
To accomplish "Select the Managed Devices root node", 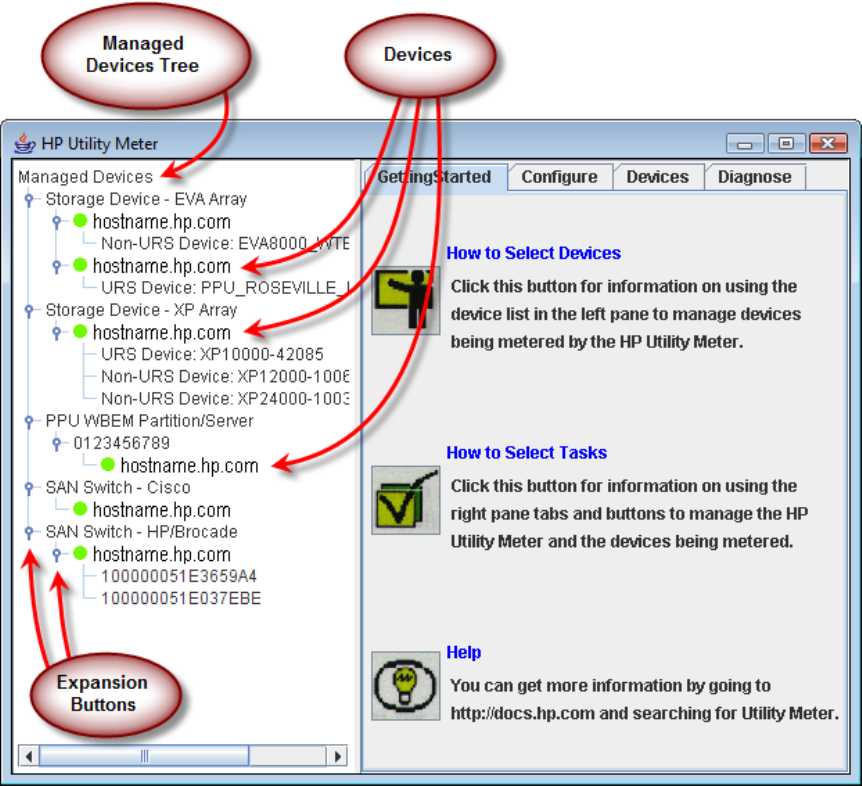I will coord(86,177).
